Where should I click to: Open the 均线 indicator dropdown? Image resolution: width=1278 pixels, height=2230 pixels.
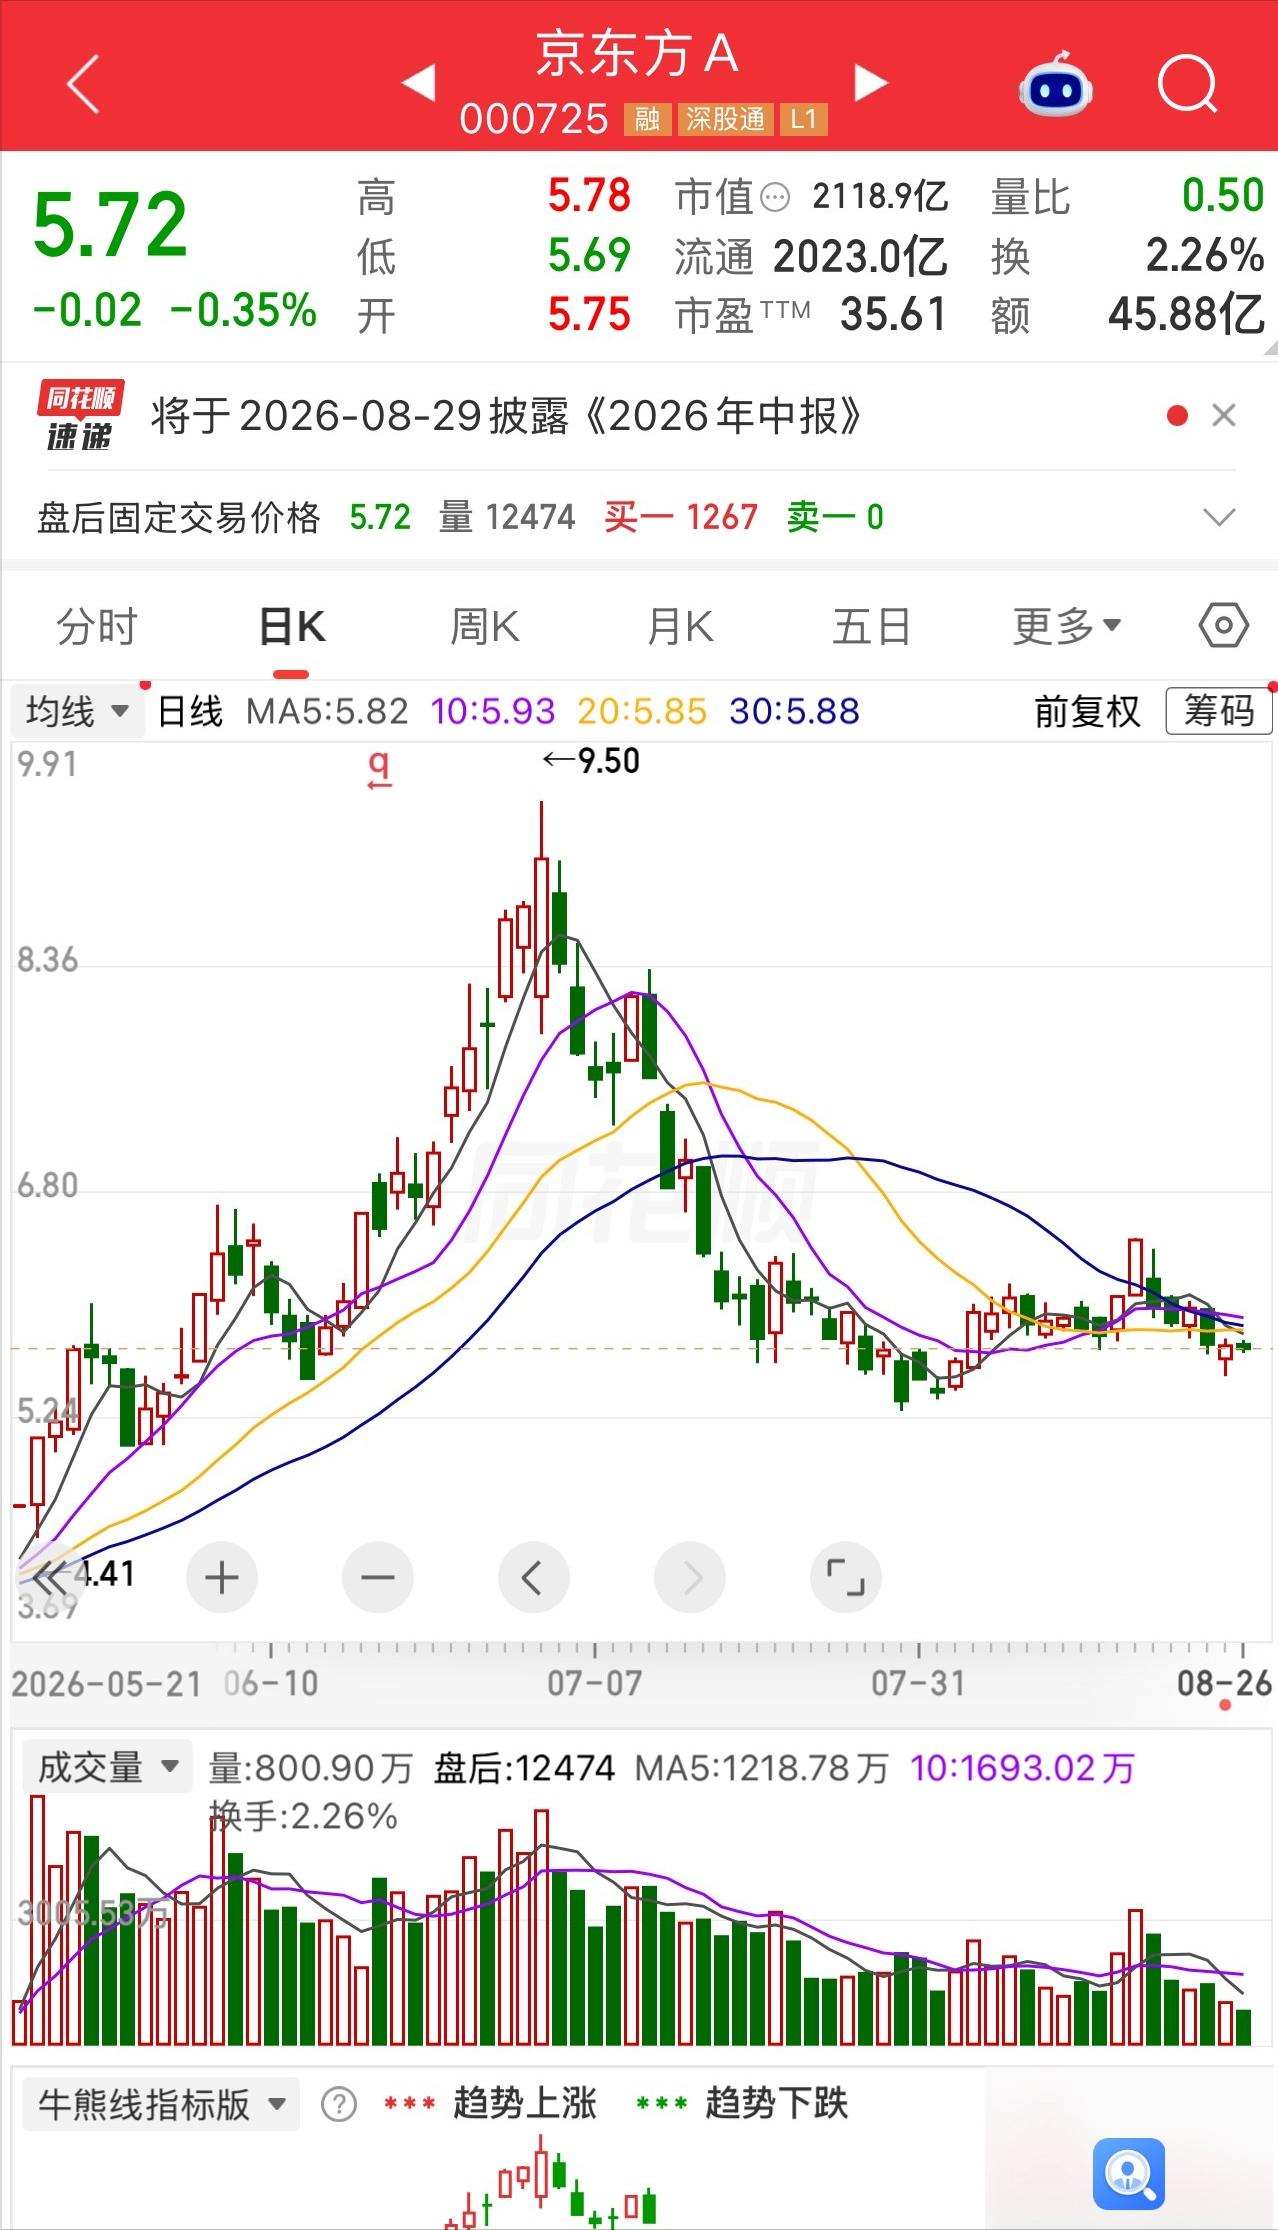coord(79,712)
